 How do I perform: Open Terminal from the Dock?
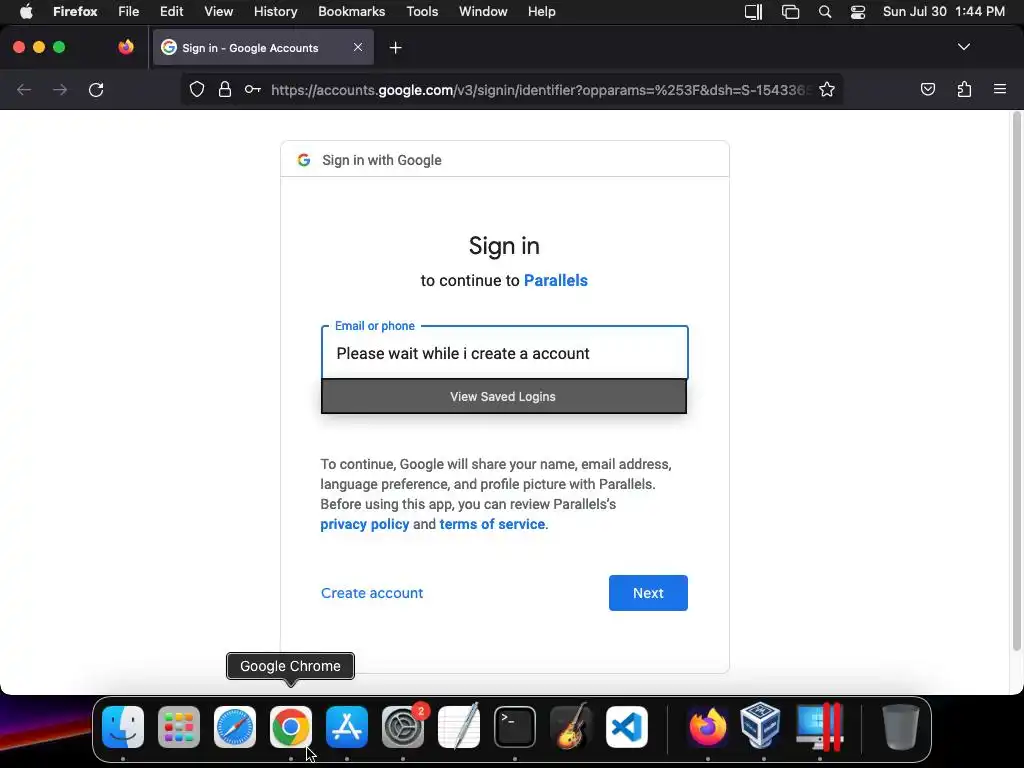click(515, 726)
